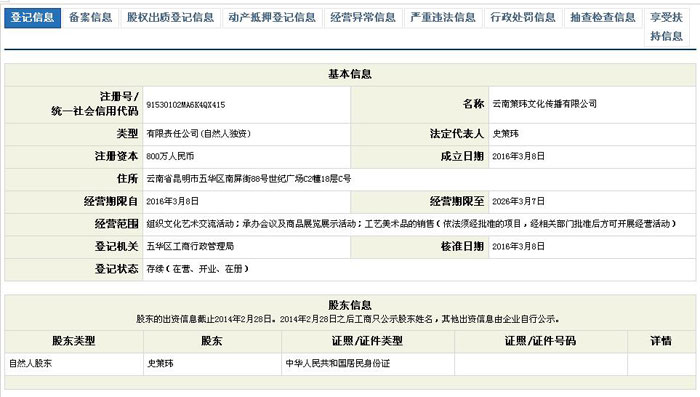This screenshot has height=397, width=700.
Task: Click the 中华人民共和国居民身份证 cell
Action: point(338,364)
